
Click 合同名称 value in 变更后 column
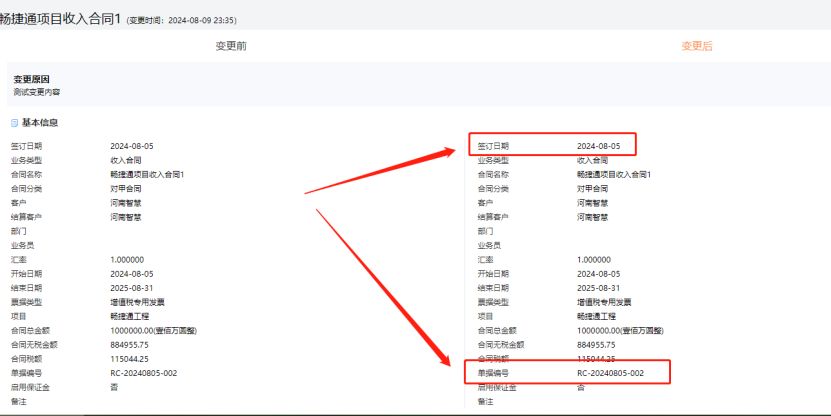click(x=614, y=174)
